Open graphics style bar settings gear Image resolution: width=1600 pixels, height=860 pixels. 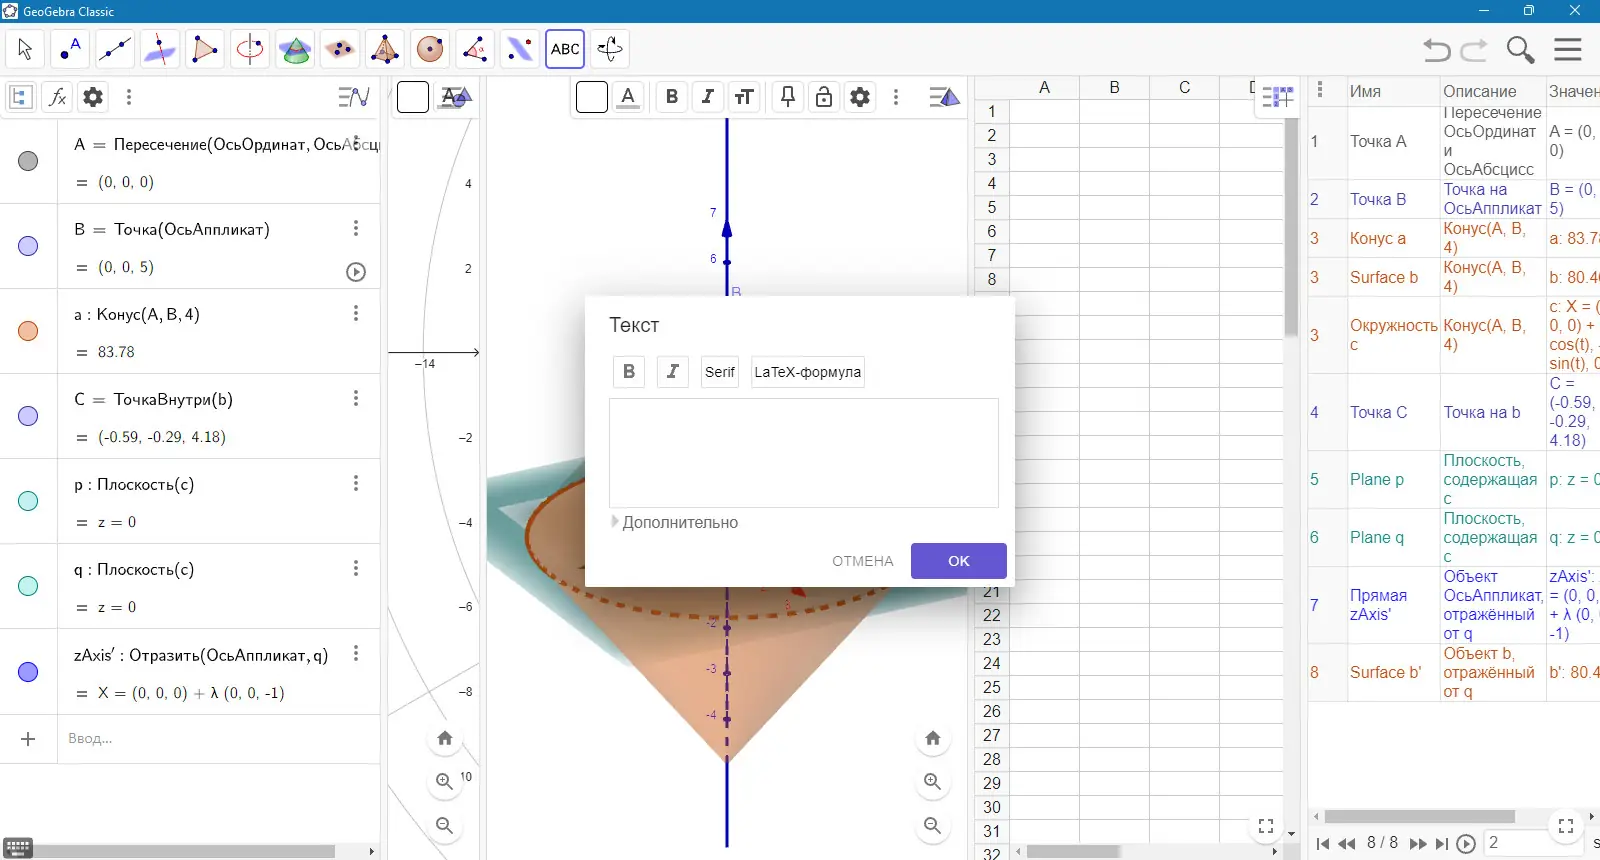(860, 97)
